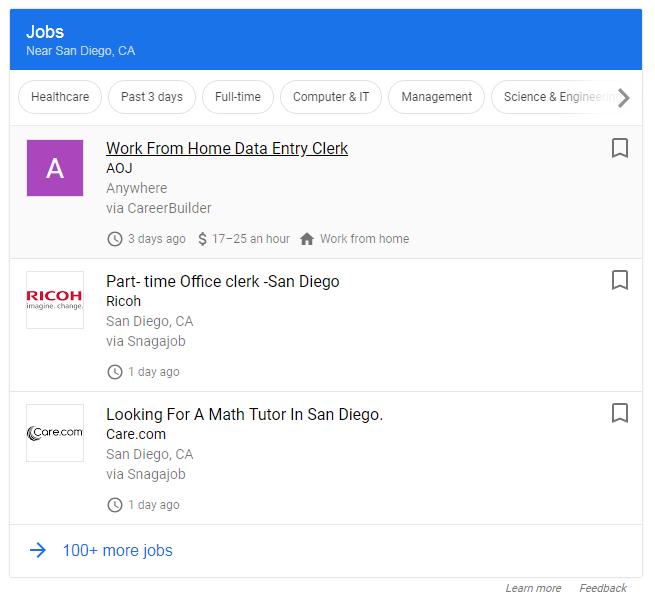Open the Learn more link
The width and height of the screenshot is (655, 603).
click(533, 588)
